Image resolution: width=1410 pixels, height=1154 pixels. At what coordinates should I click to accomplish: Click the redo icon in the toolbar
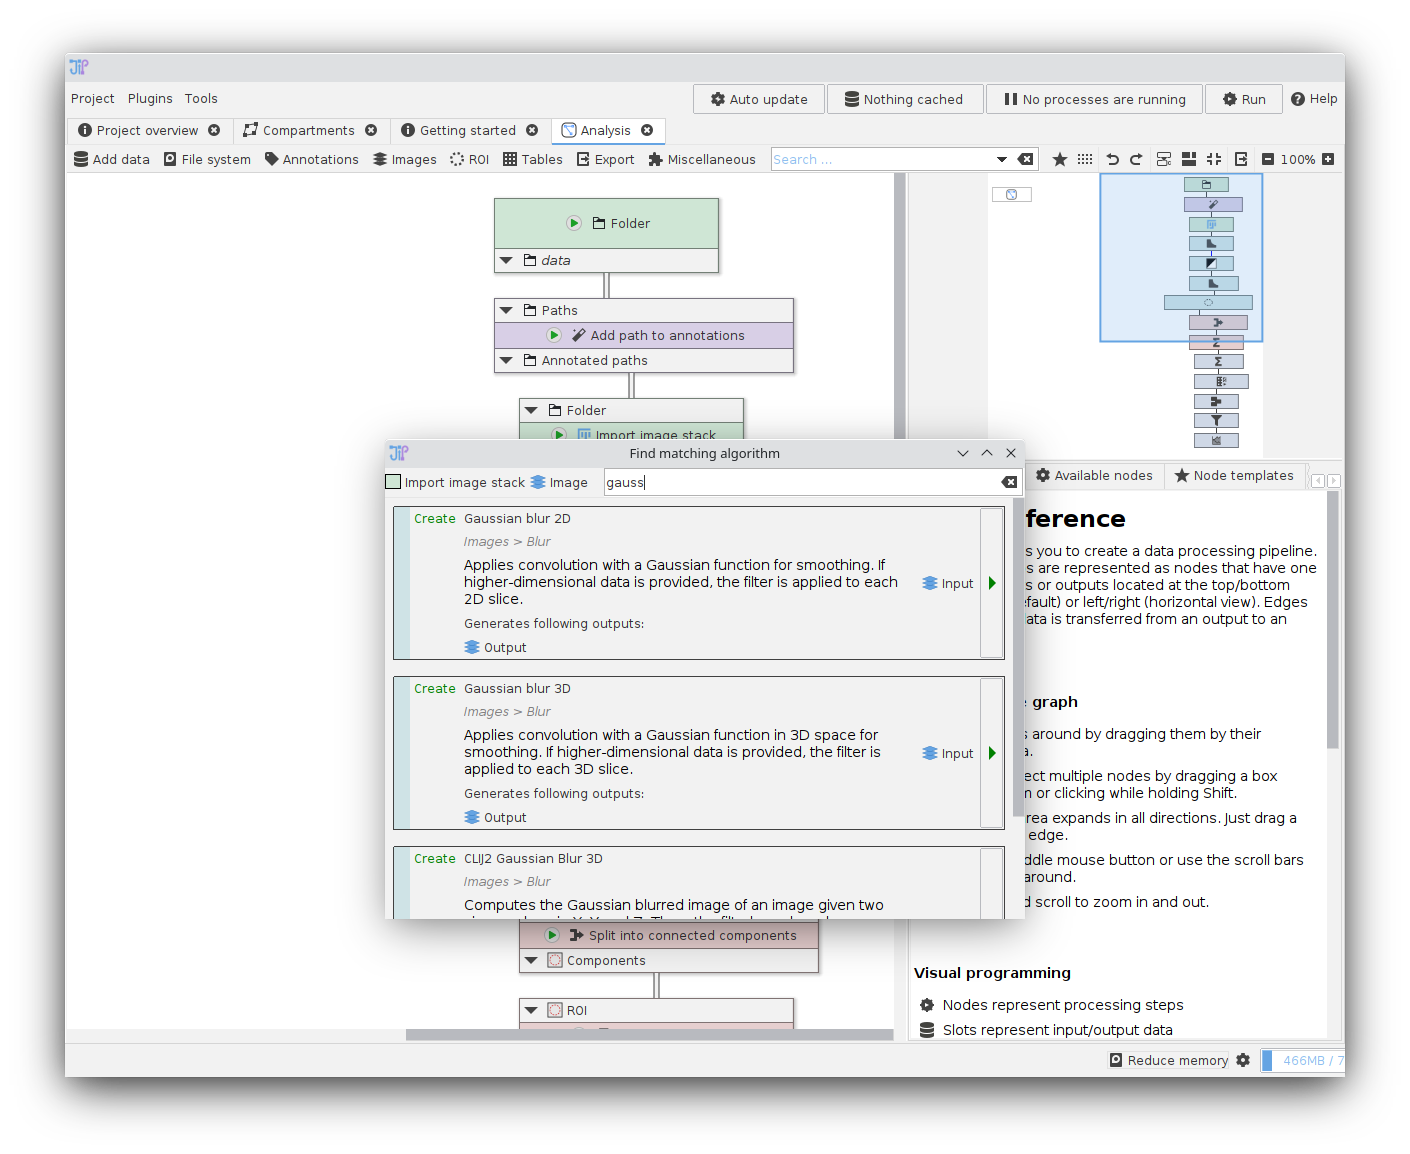(x=1137, y=159)
